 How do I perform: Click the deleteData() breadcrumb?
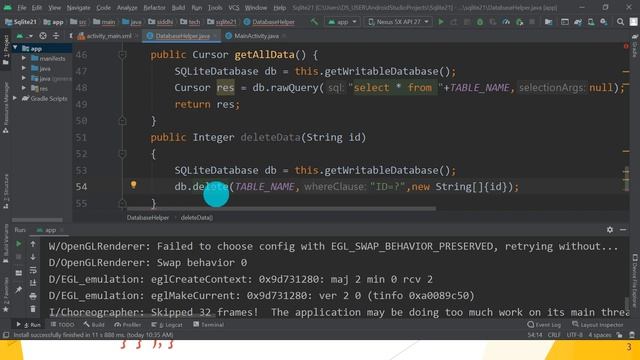tap(197, 218)
